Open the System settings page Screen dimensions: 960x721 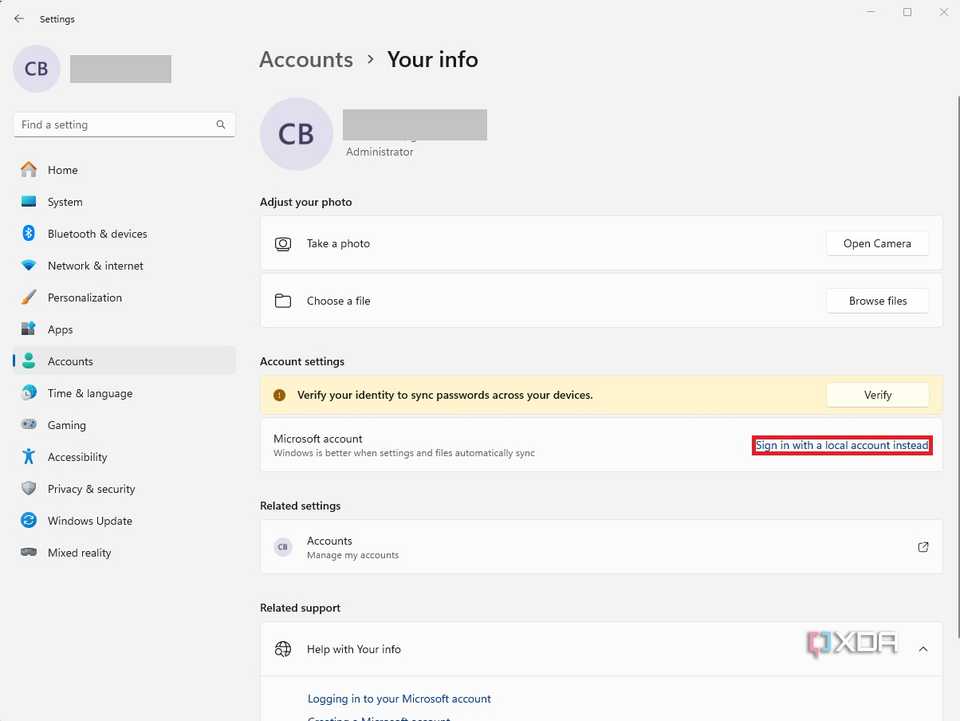point(65,202)
